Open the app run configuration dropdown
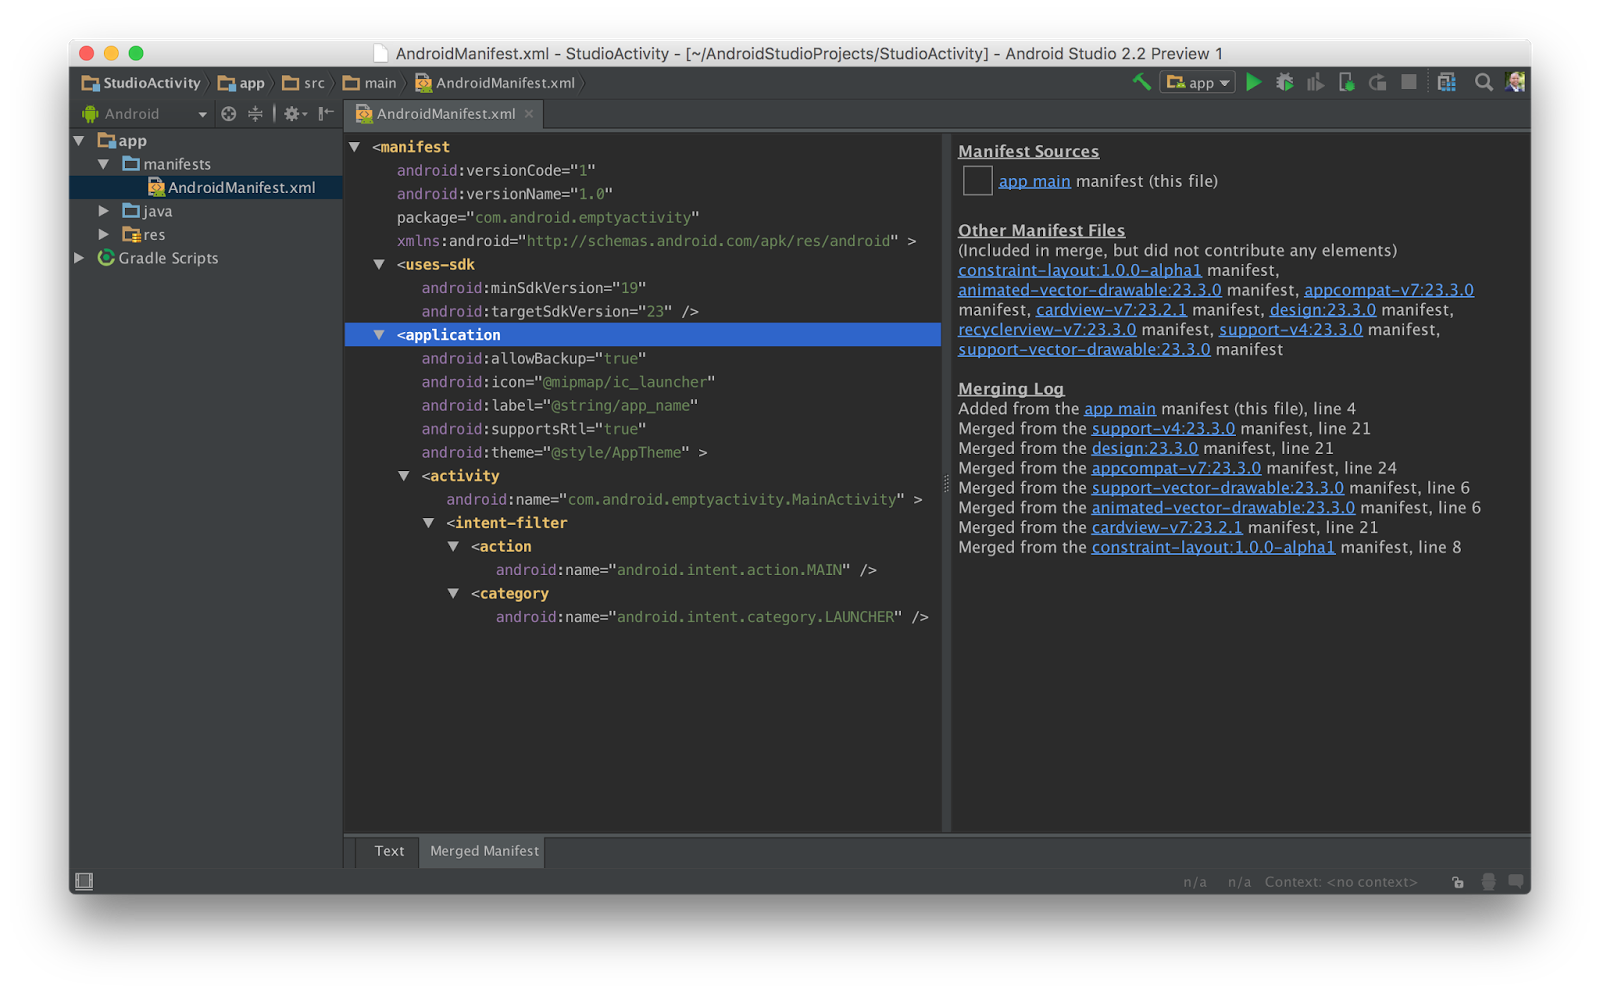1600x993 pixels. tap(1197, 82)
